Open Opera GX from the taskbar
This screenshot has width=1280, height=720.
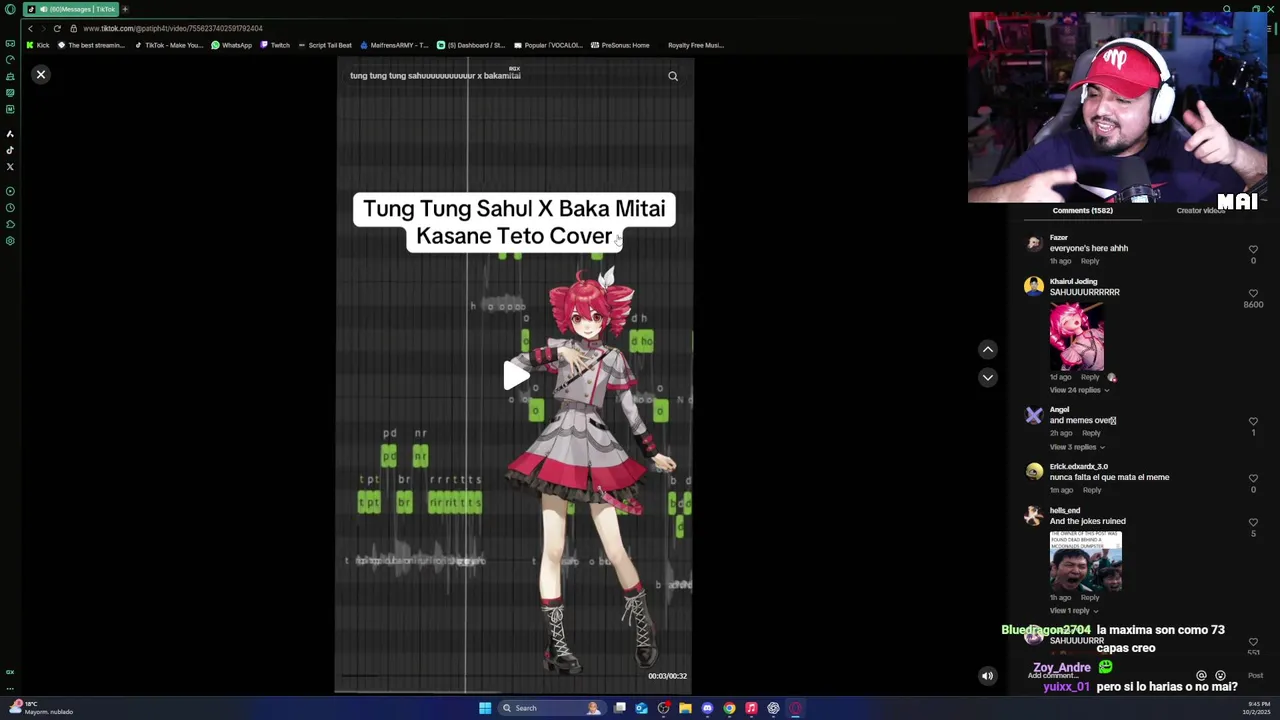[796, 708]
